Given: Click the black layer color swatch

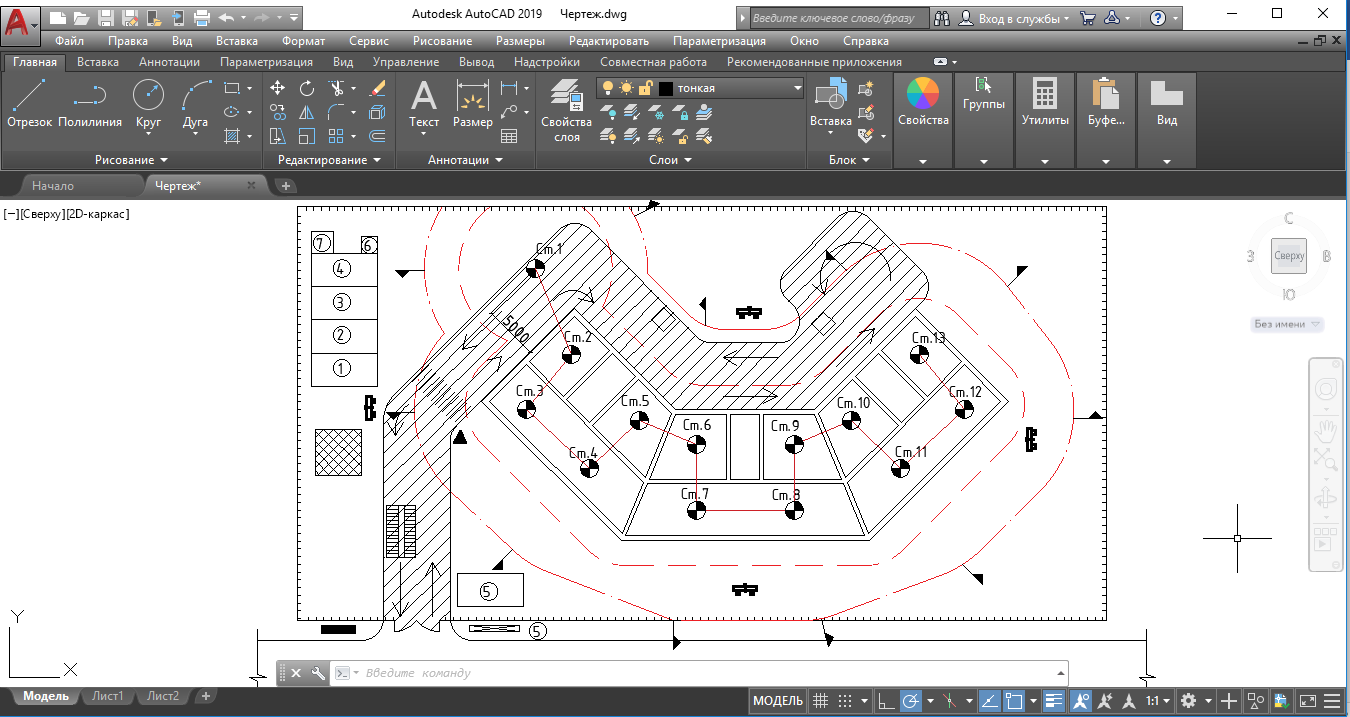Looking at the screenshot, I should click(x=666, y=88).
